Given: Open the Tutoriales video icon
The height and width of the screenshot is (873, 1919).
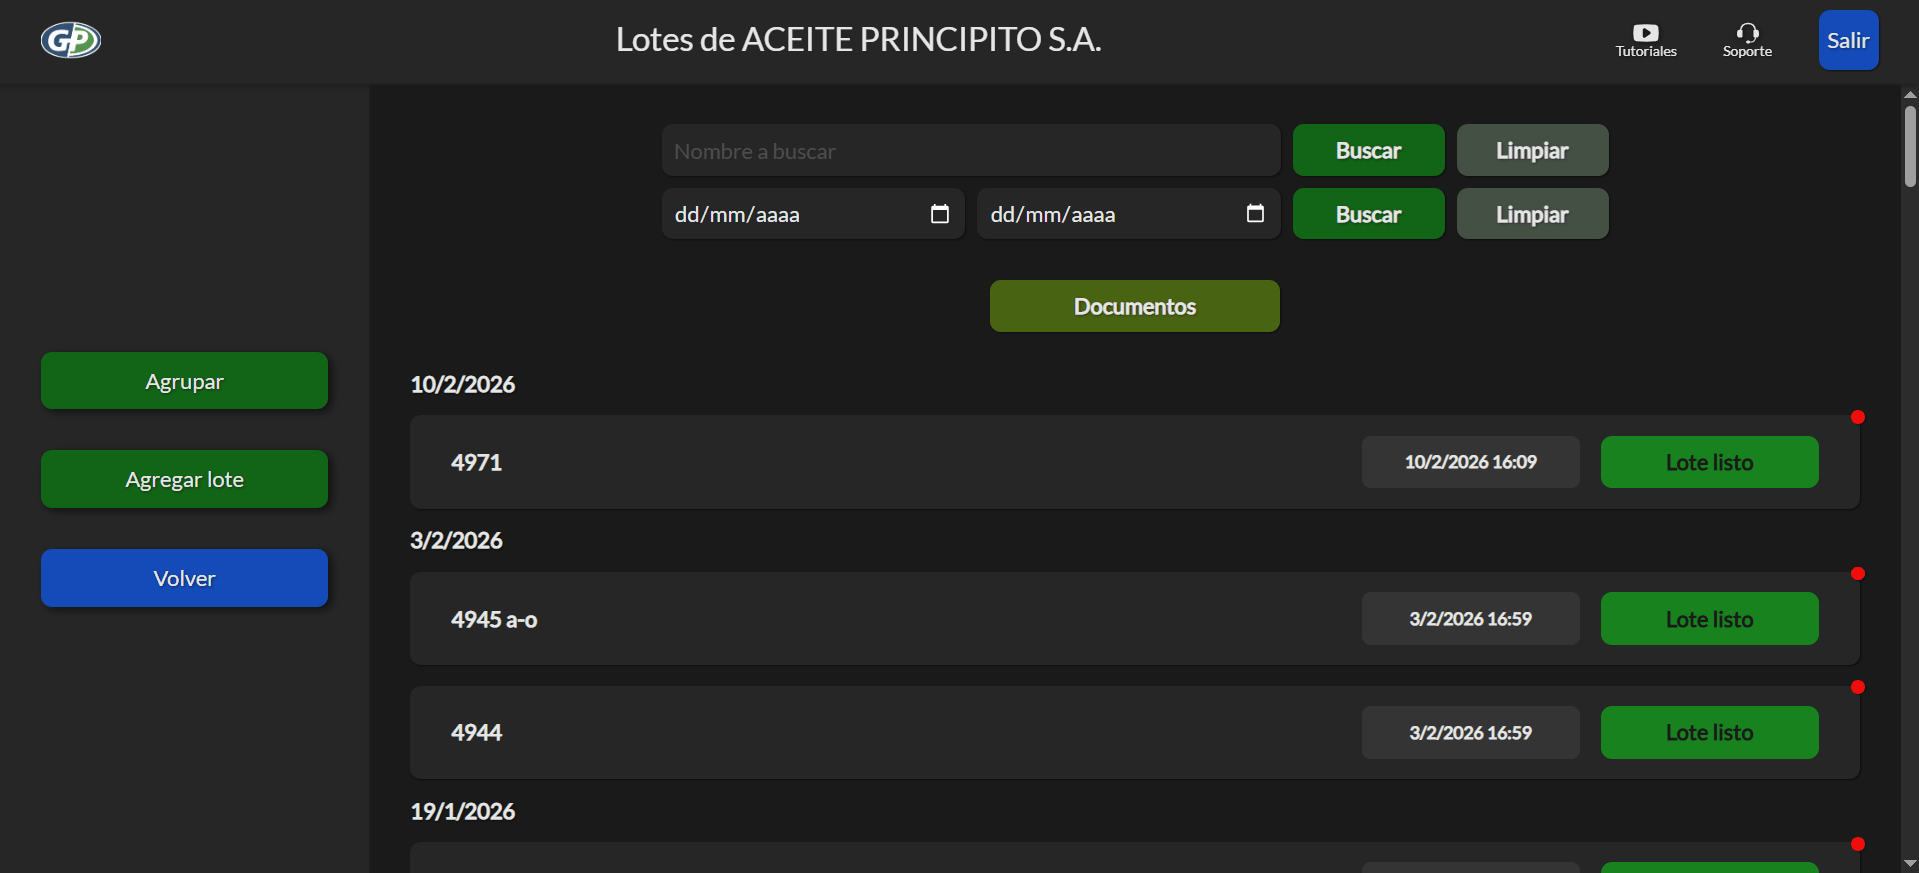Looking at the screenshot, I should pos(1645,33).
